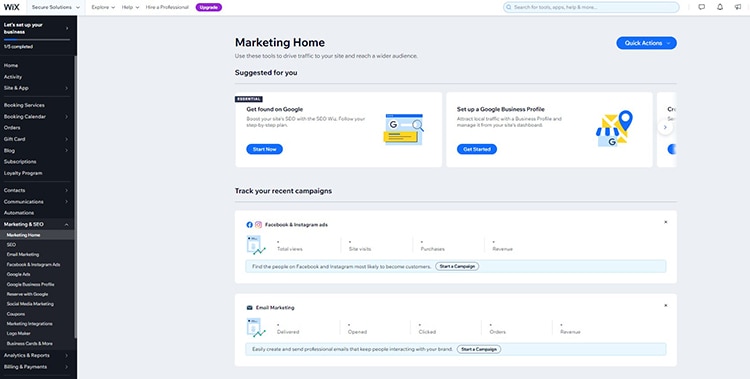Click the Google Business Profile illustration
Screen dimensions: 750x379
tap(614, 129)
